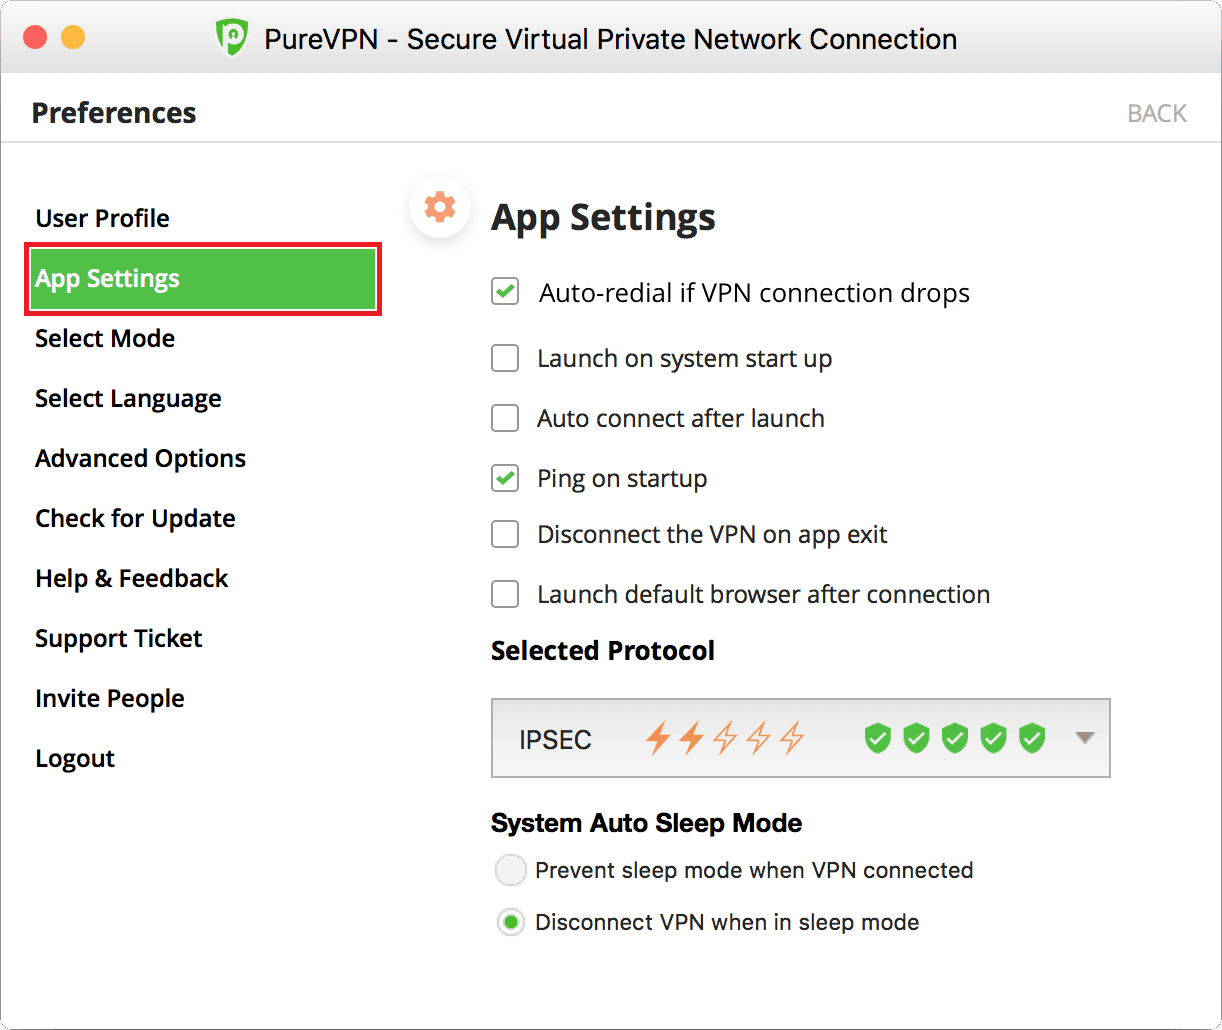
Task: Click the BACK button
Action: click(1156, 112)
